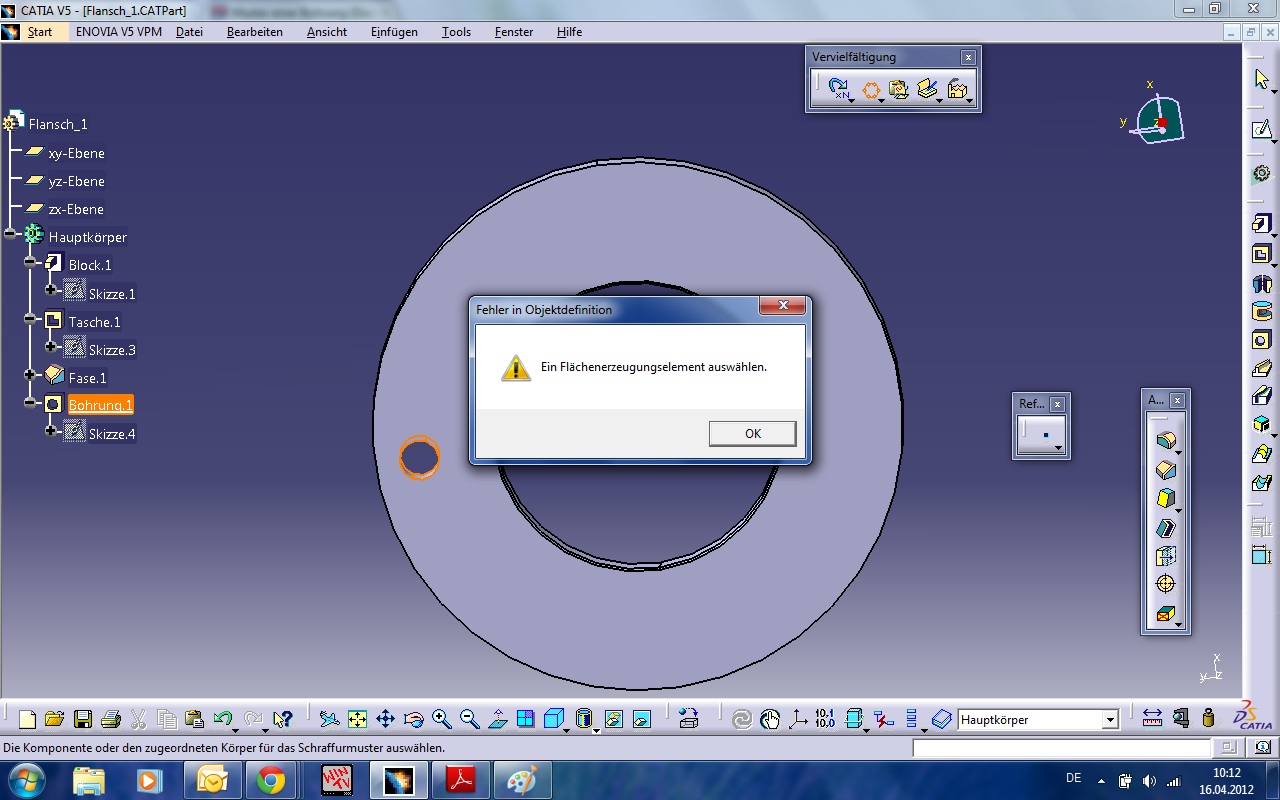This screenshot has height=800, width=1280.
Task: Click the Zoom Out magnifier icon
Action: [x=469, y=719]
